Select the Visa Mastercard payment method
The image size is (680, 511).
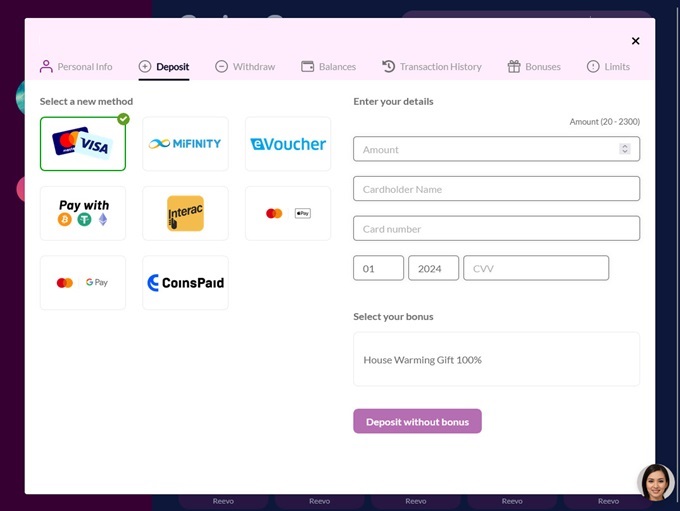83,144
